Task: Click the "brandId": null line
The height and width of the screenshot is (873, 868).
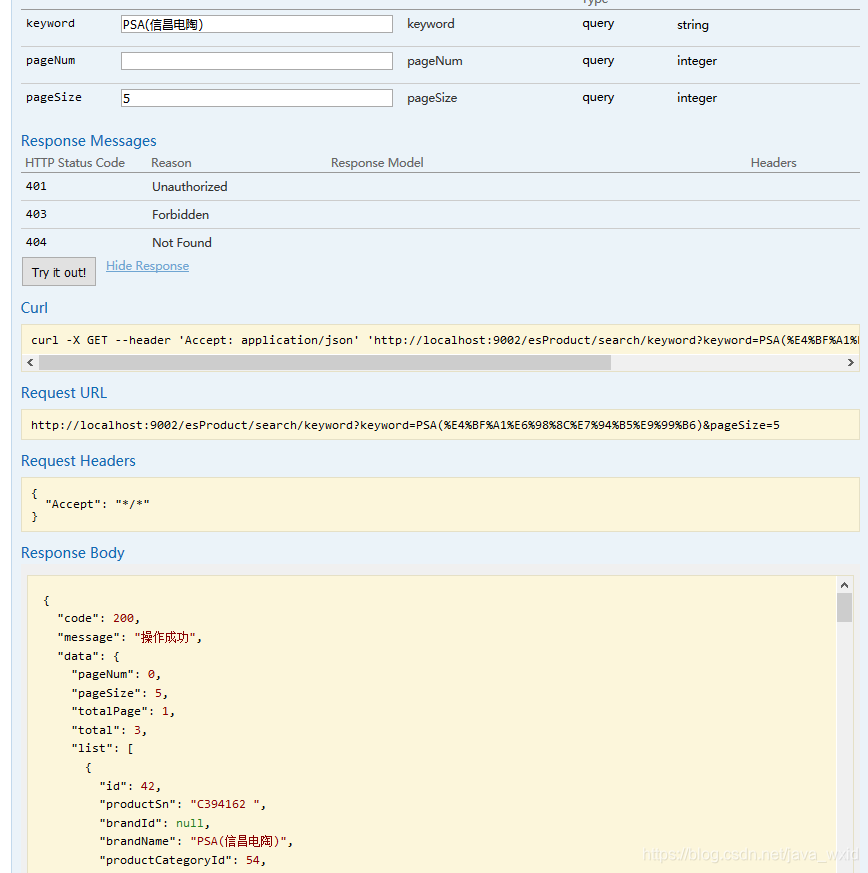Action: 155,823
